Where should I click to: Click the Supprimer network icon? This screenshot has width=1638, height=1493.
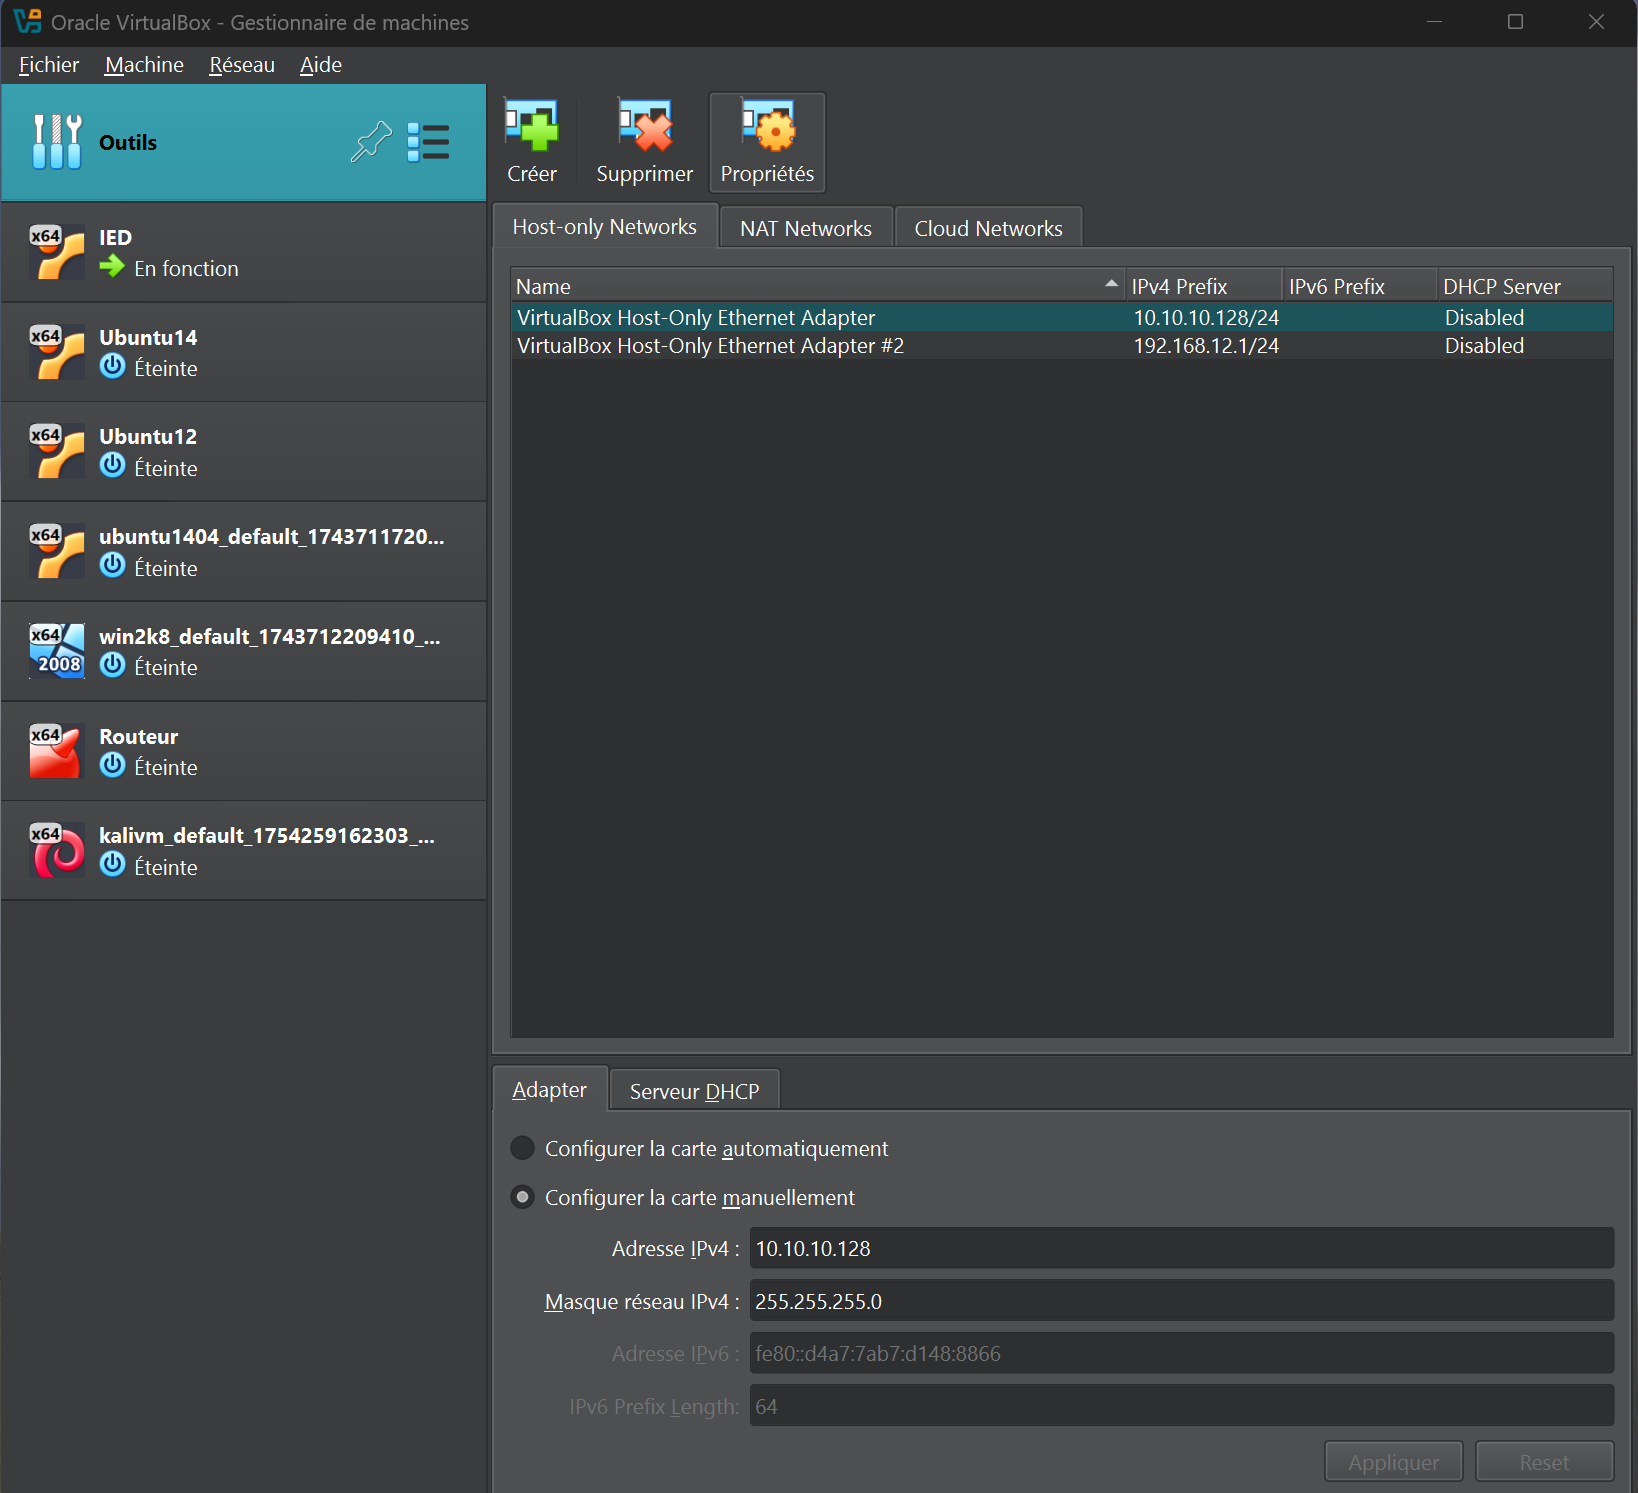click(x=644, y=127)
